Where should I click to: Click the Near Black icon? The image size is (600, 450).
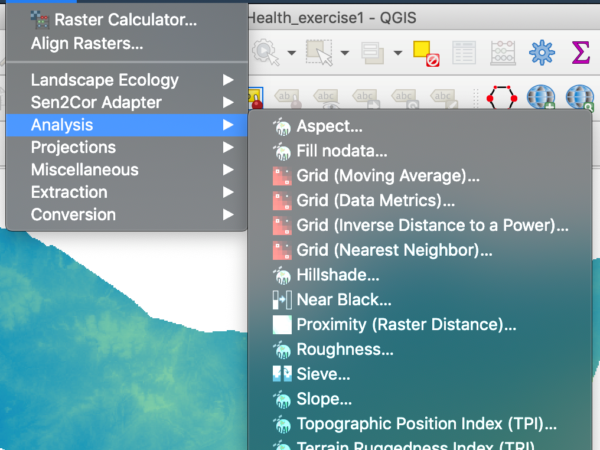[x=282, y=300]
